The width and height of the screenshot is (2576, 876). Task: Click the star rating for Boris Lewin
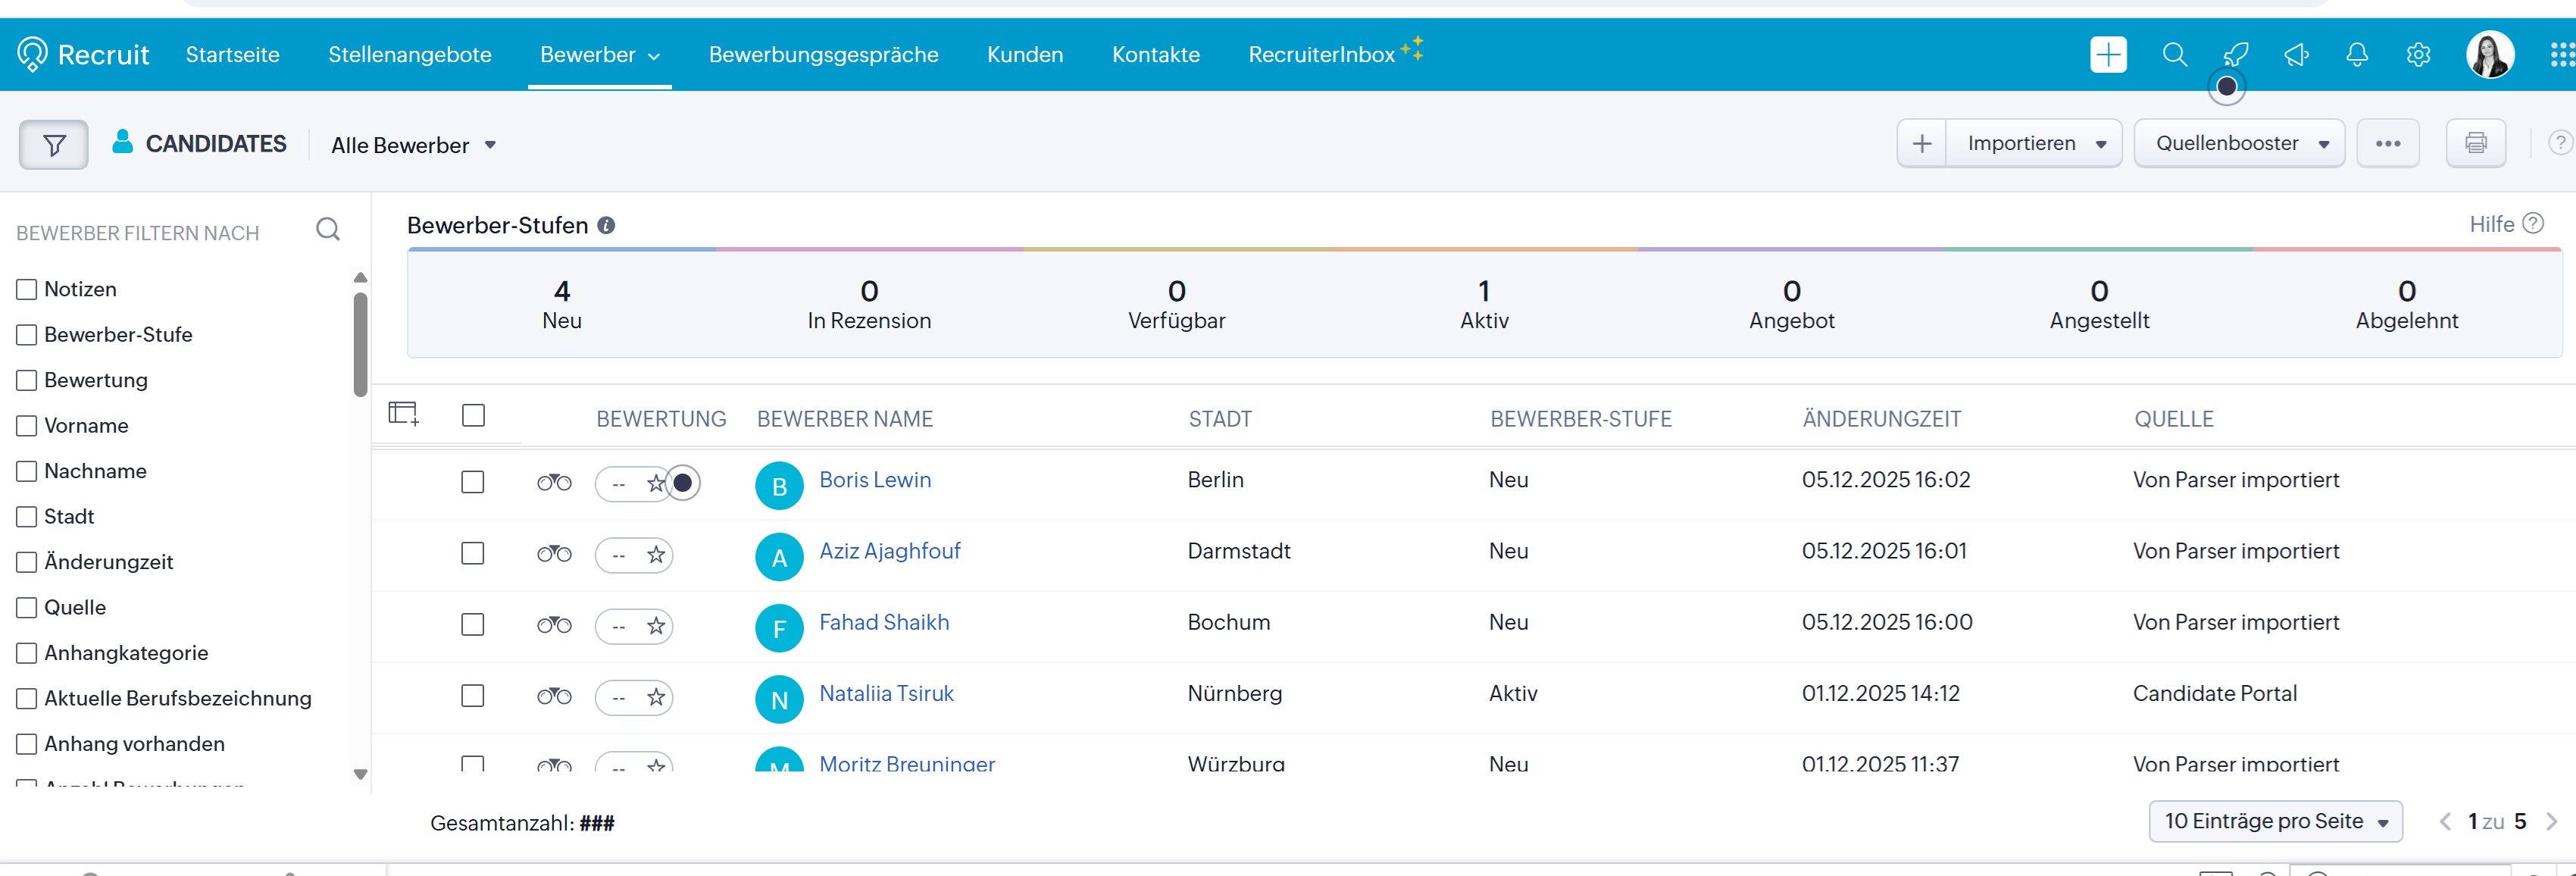pos(655,484)
